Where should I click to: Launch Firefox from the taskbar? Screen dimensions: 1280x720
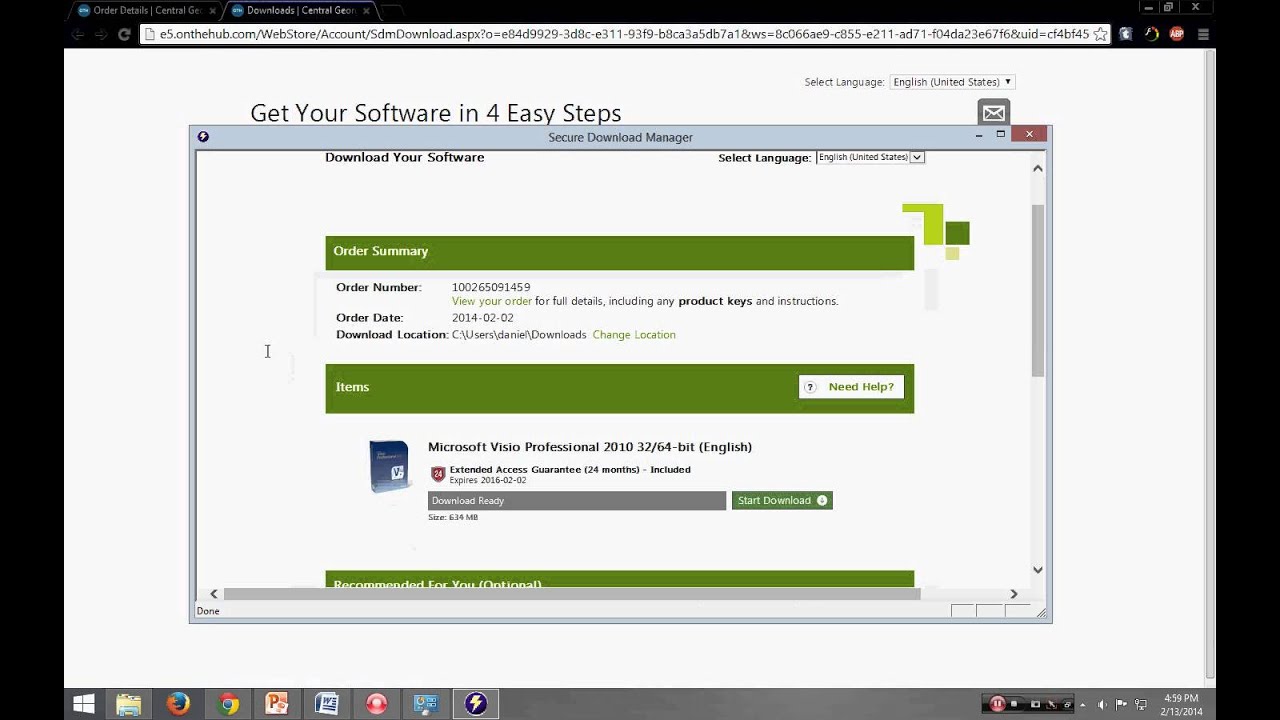tap(178, 704)
